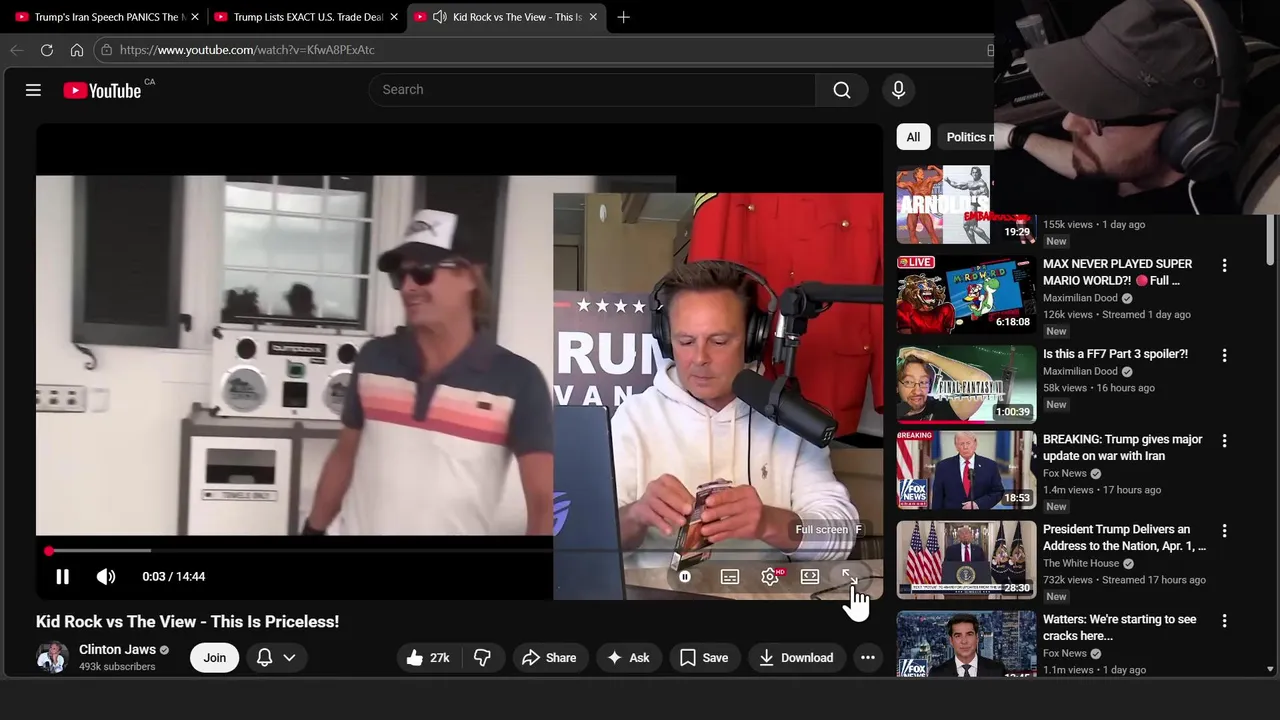This screenshot has width=1280, height=720.
Task: Close the Trump Lists EXACT U.S. Trade Deal tab
Action: (x=394, y=17)
